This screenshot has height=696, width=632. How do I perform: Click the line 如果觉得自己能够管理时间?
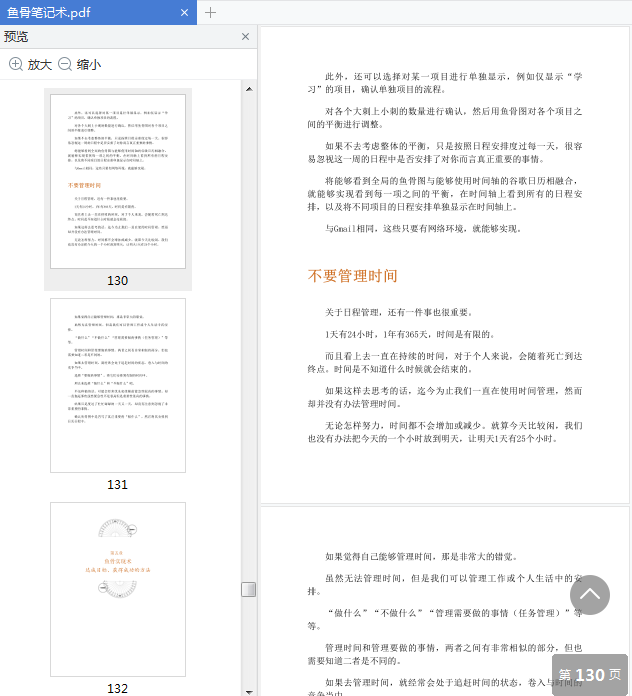point(421,557)
